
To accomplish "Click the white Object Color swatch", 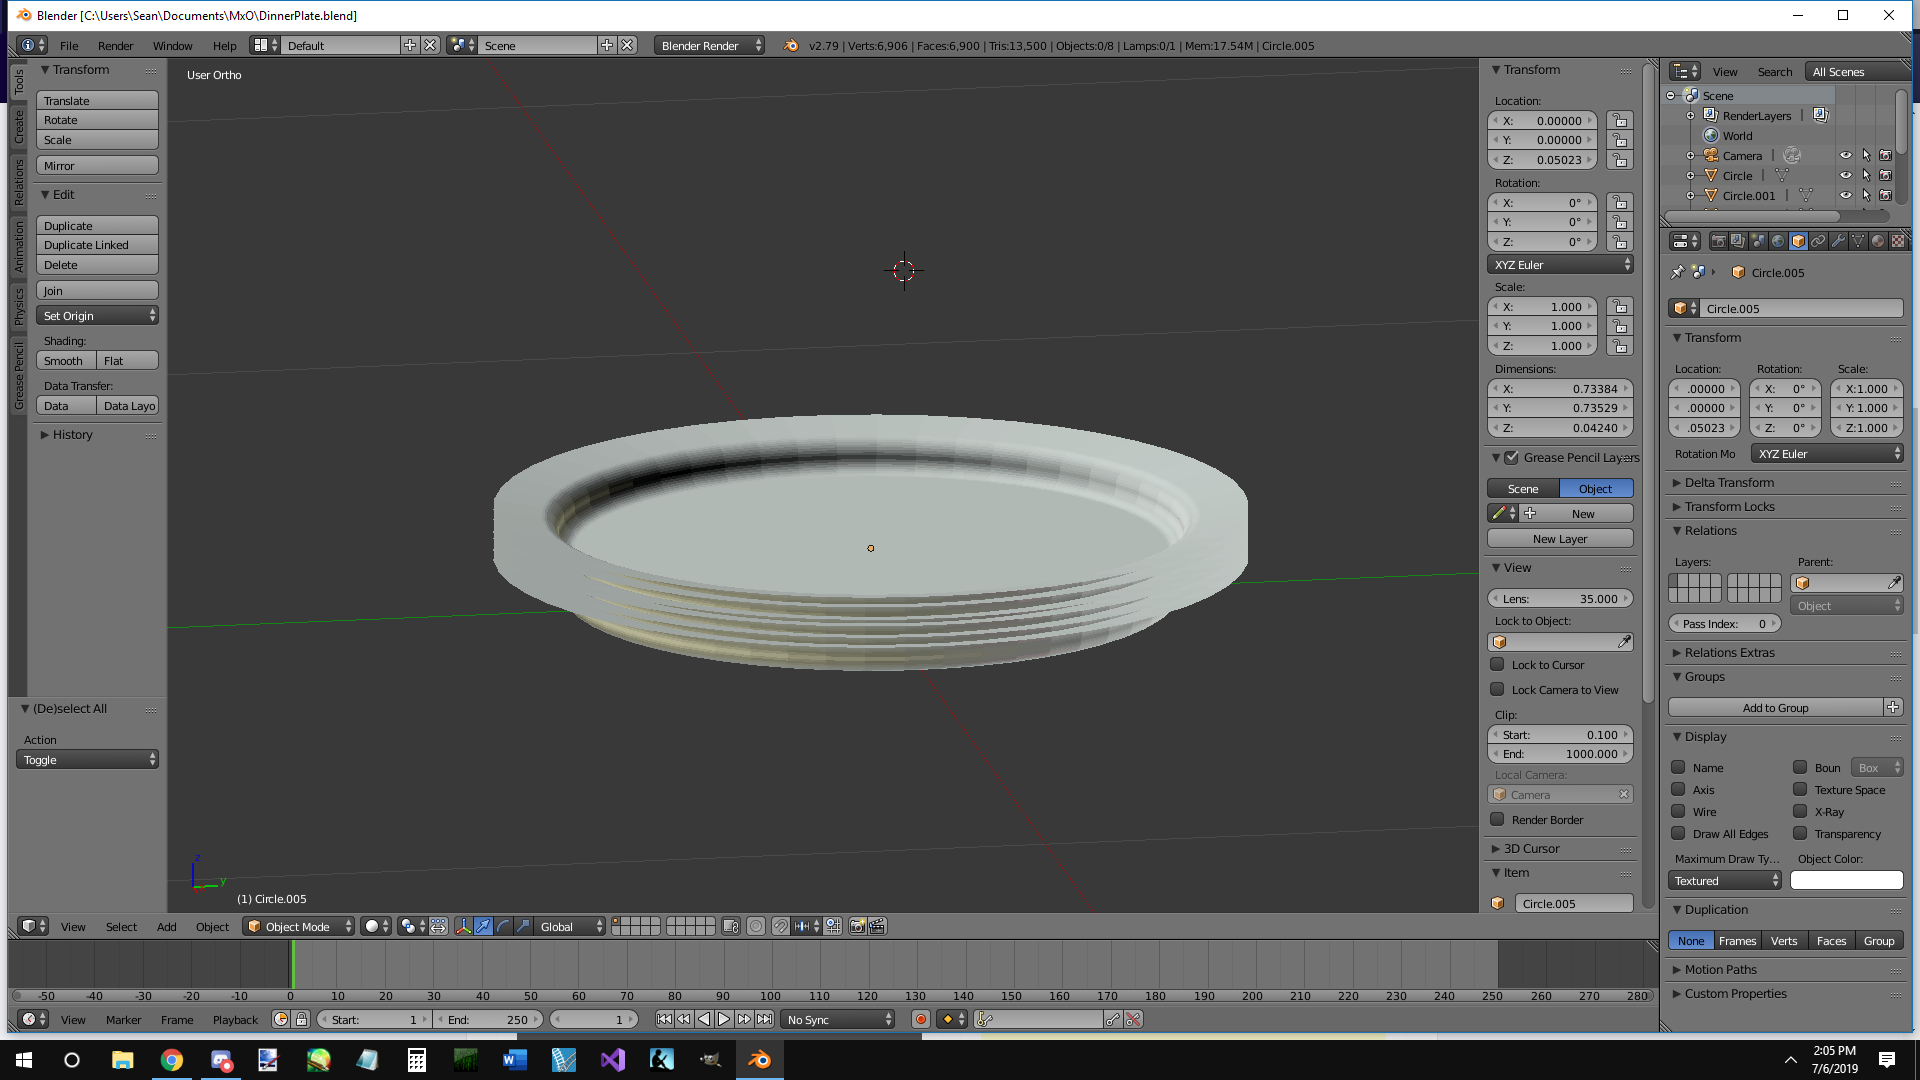I will (1846, 880).
